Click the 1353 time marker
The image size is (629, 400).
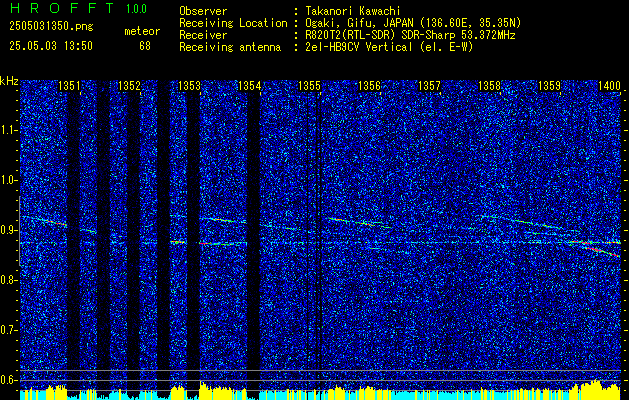click(x=189, y=86)
